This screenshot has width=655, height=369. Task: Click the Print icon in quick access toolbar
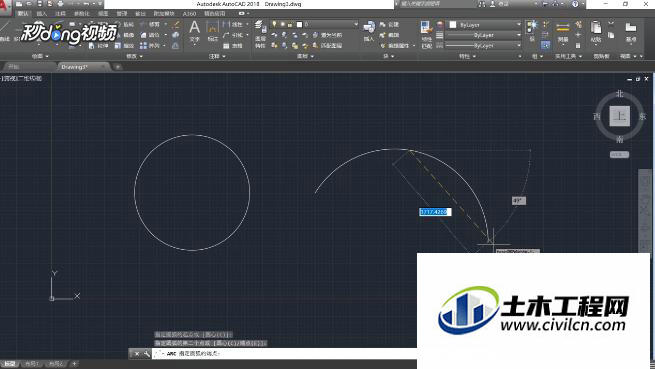point(60,4)
